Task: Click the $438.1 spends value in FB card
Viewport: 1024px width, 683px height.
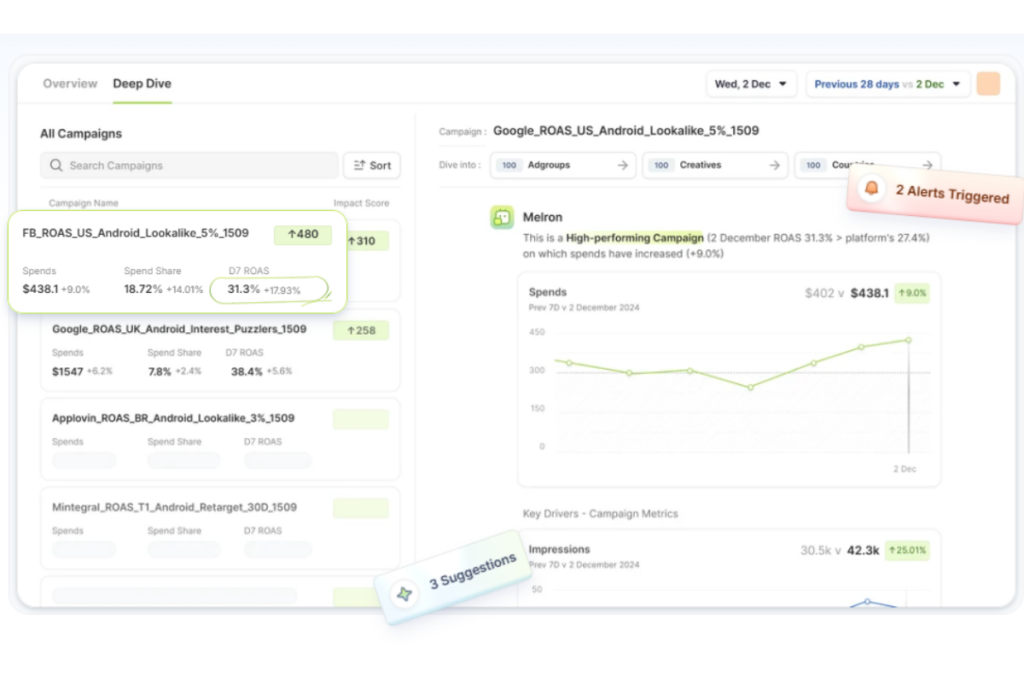Action: pyautogui.click(x=40, y=289)
